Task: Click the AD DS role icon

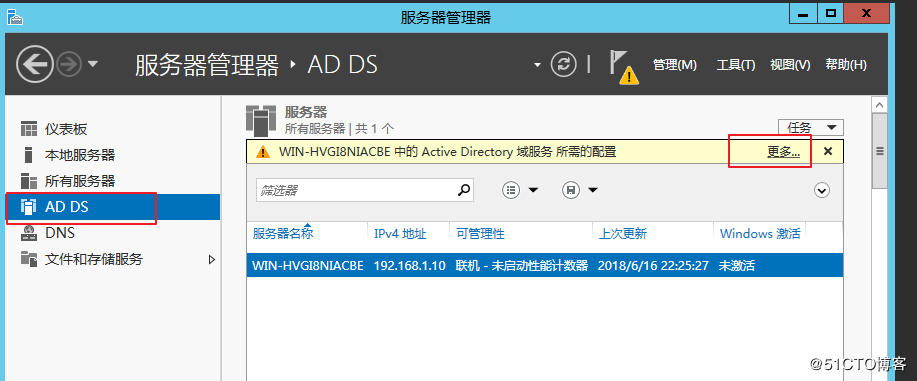Action: tap(28, 207)
